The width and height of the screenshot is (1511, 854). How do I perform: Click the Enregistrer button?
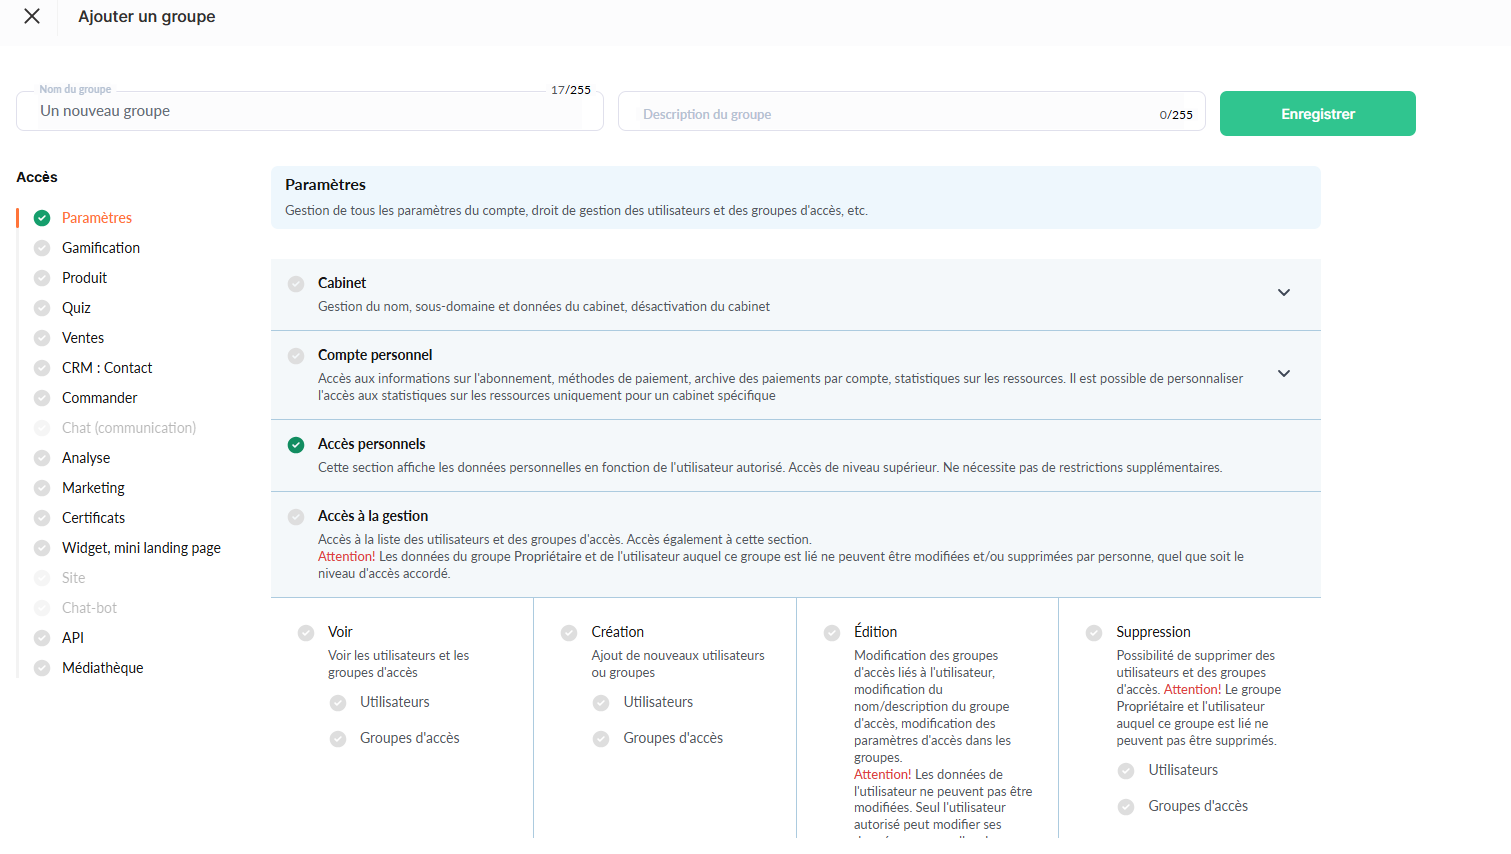[1317, 114]
